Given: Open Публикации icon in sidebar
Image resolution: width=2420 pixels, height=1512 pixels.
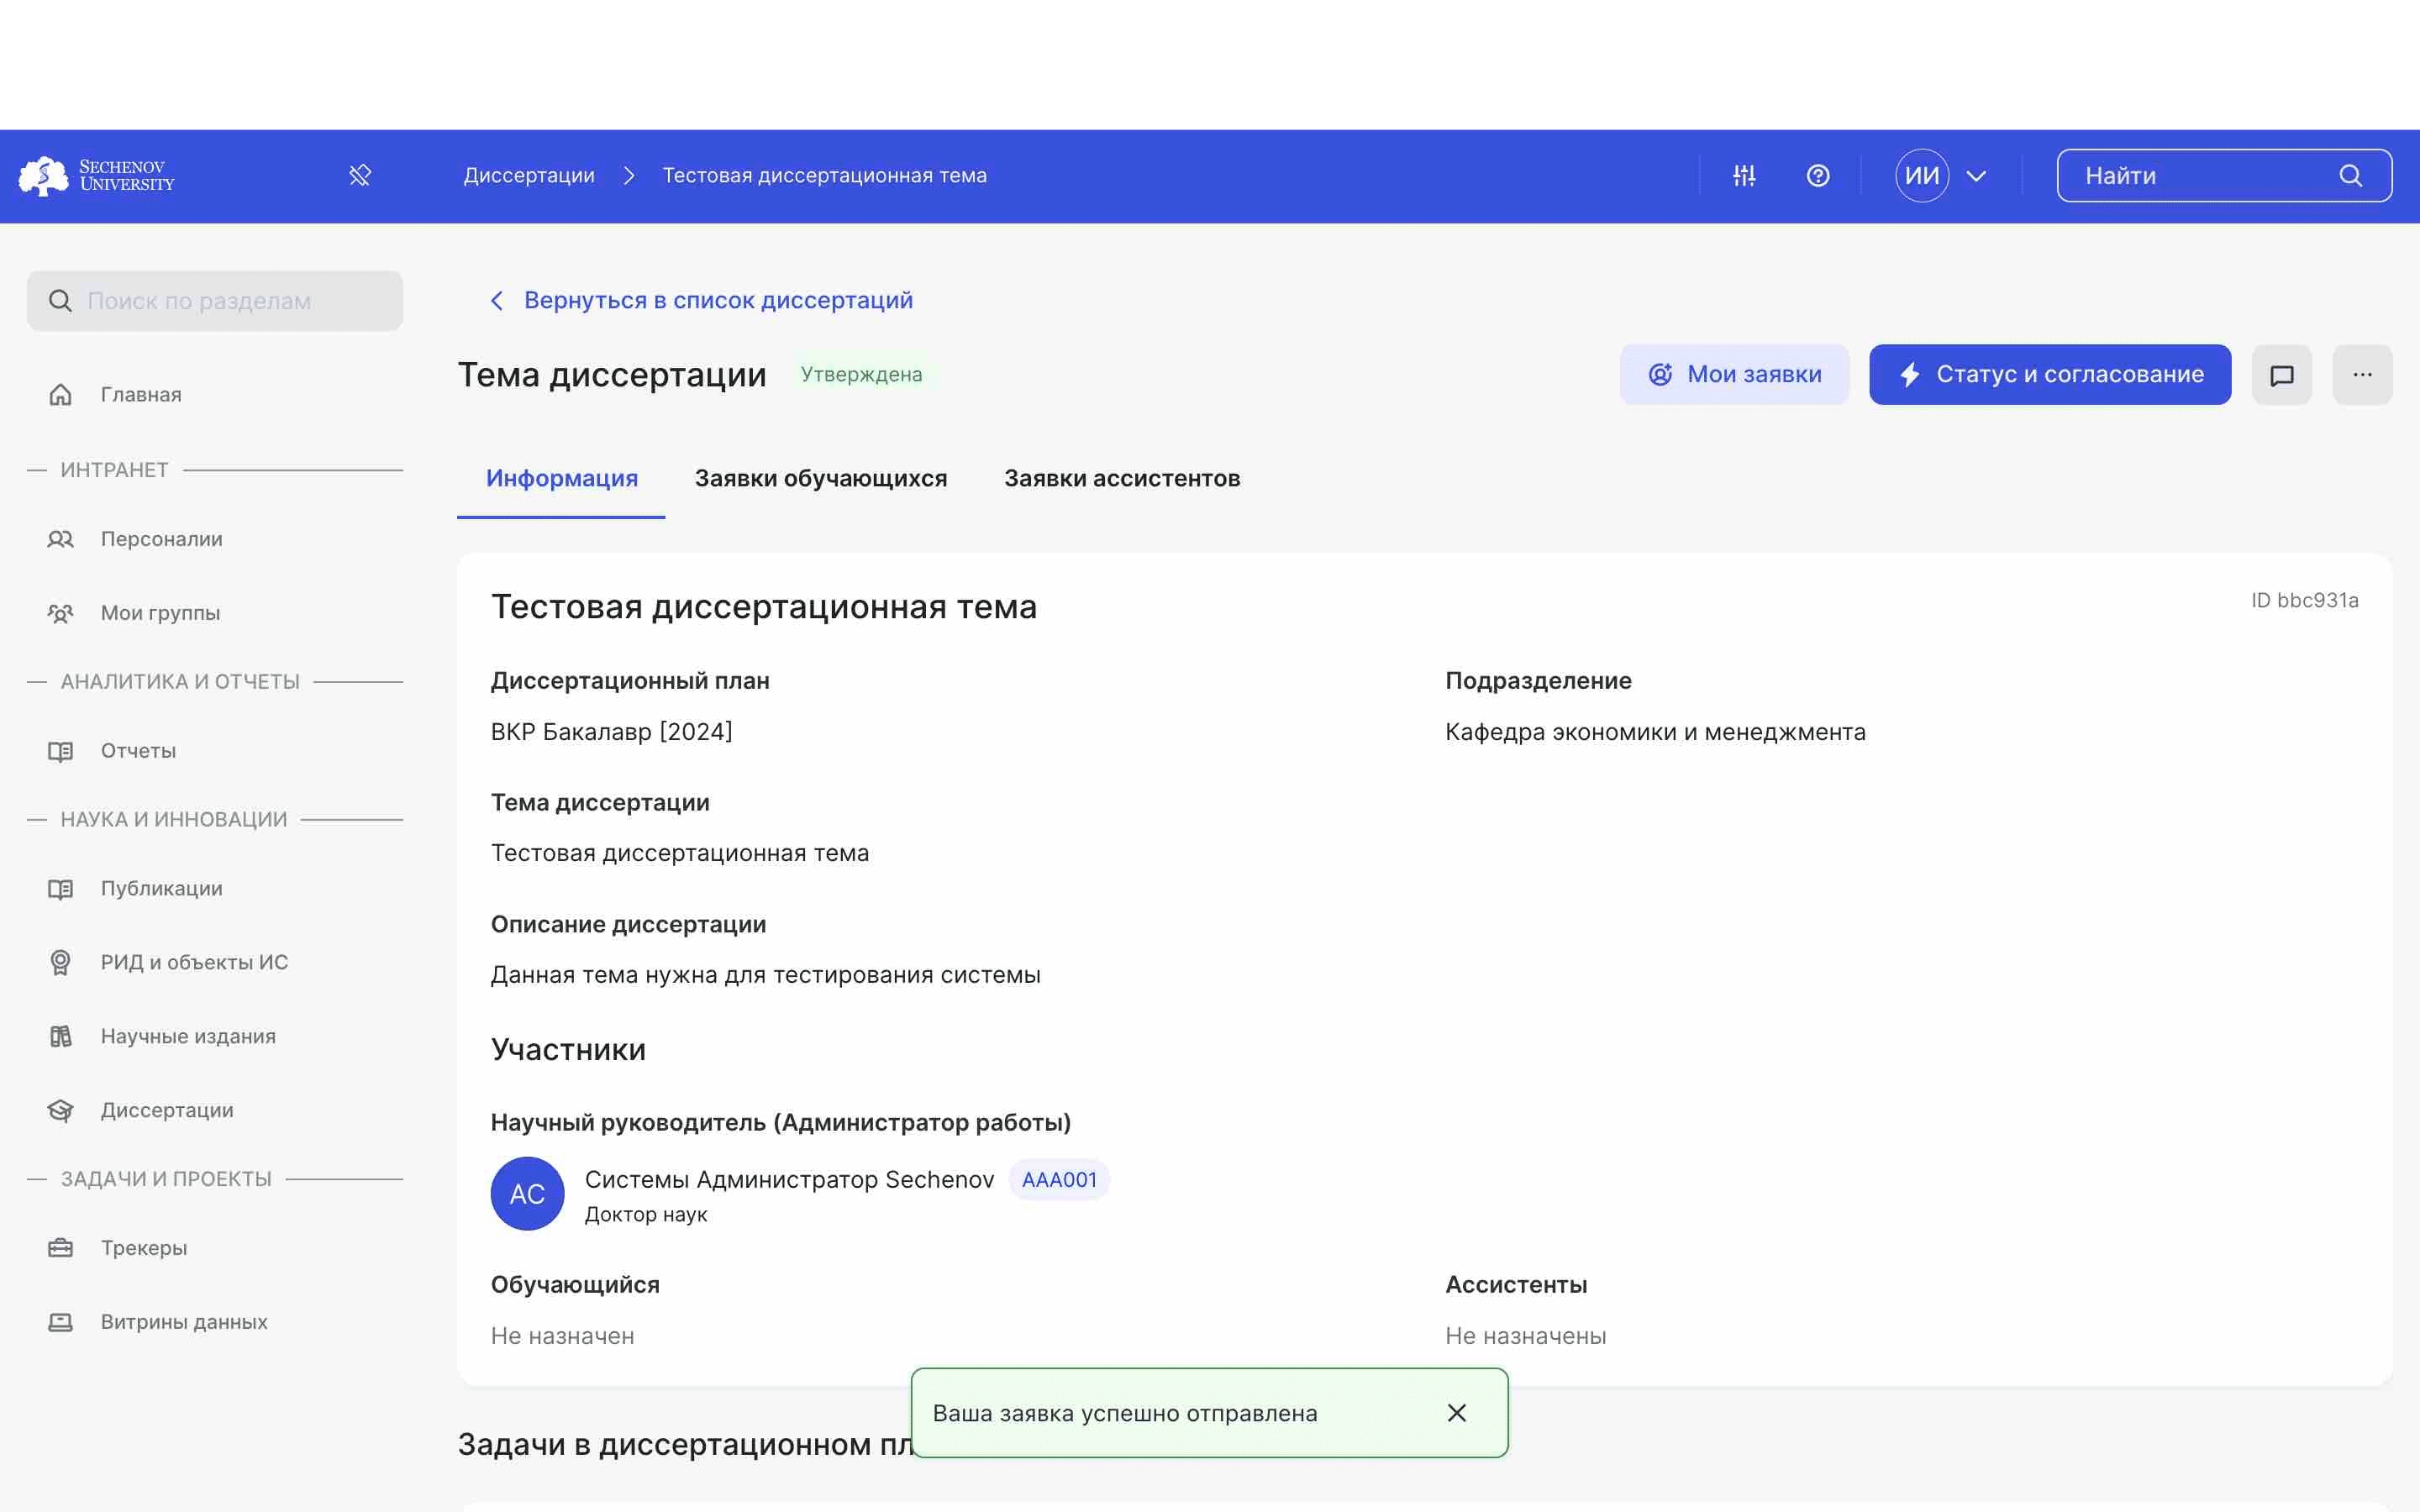Looking at the screenshot, I should point(60,889).
